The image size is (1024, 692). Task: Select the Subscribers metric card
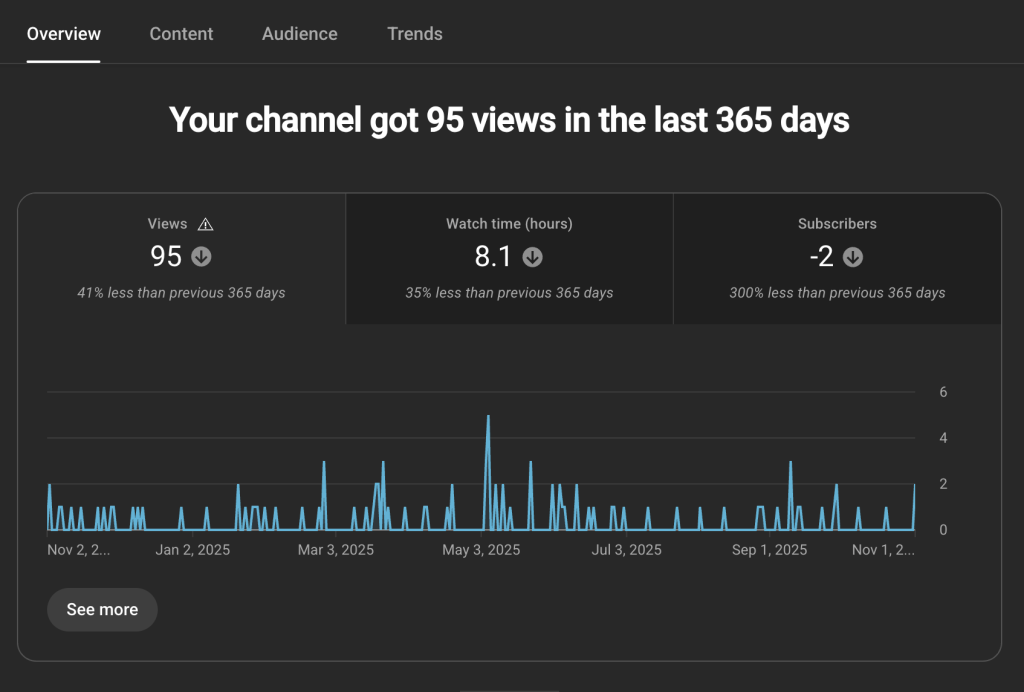837,258
